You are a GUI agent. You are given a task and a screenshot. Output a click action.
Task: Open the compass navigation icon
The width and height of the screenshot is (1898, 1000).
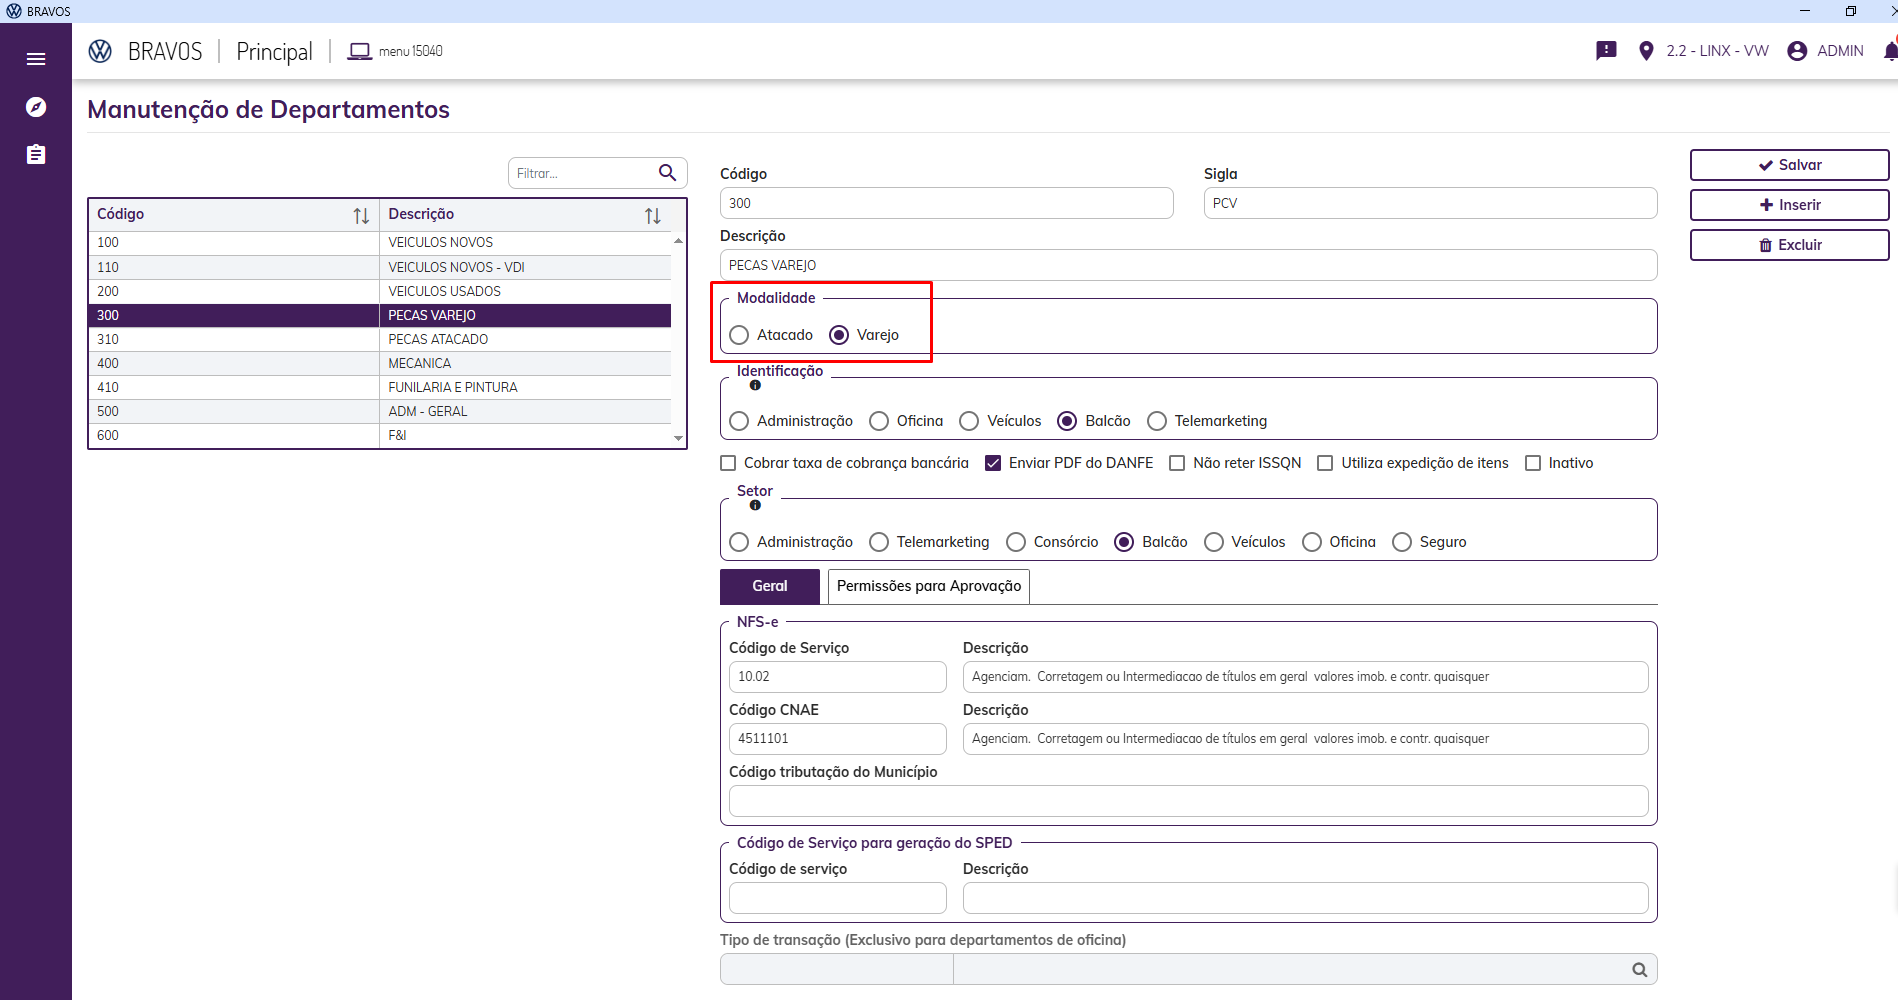36,107
